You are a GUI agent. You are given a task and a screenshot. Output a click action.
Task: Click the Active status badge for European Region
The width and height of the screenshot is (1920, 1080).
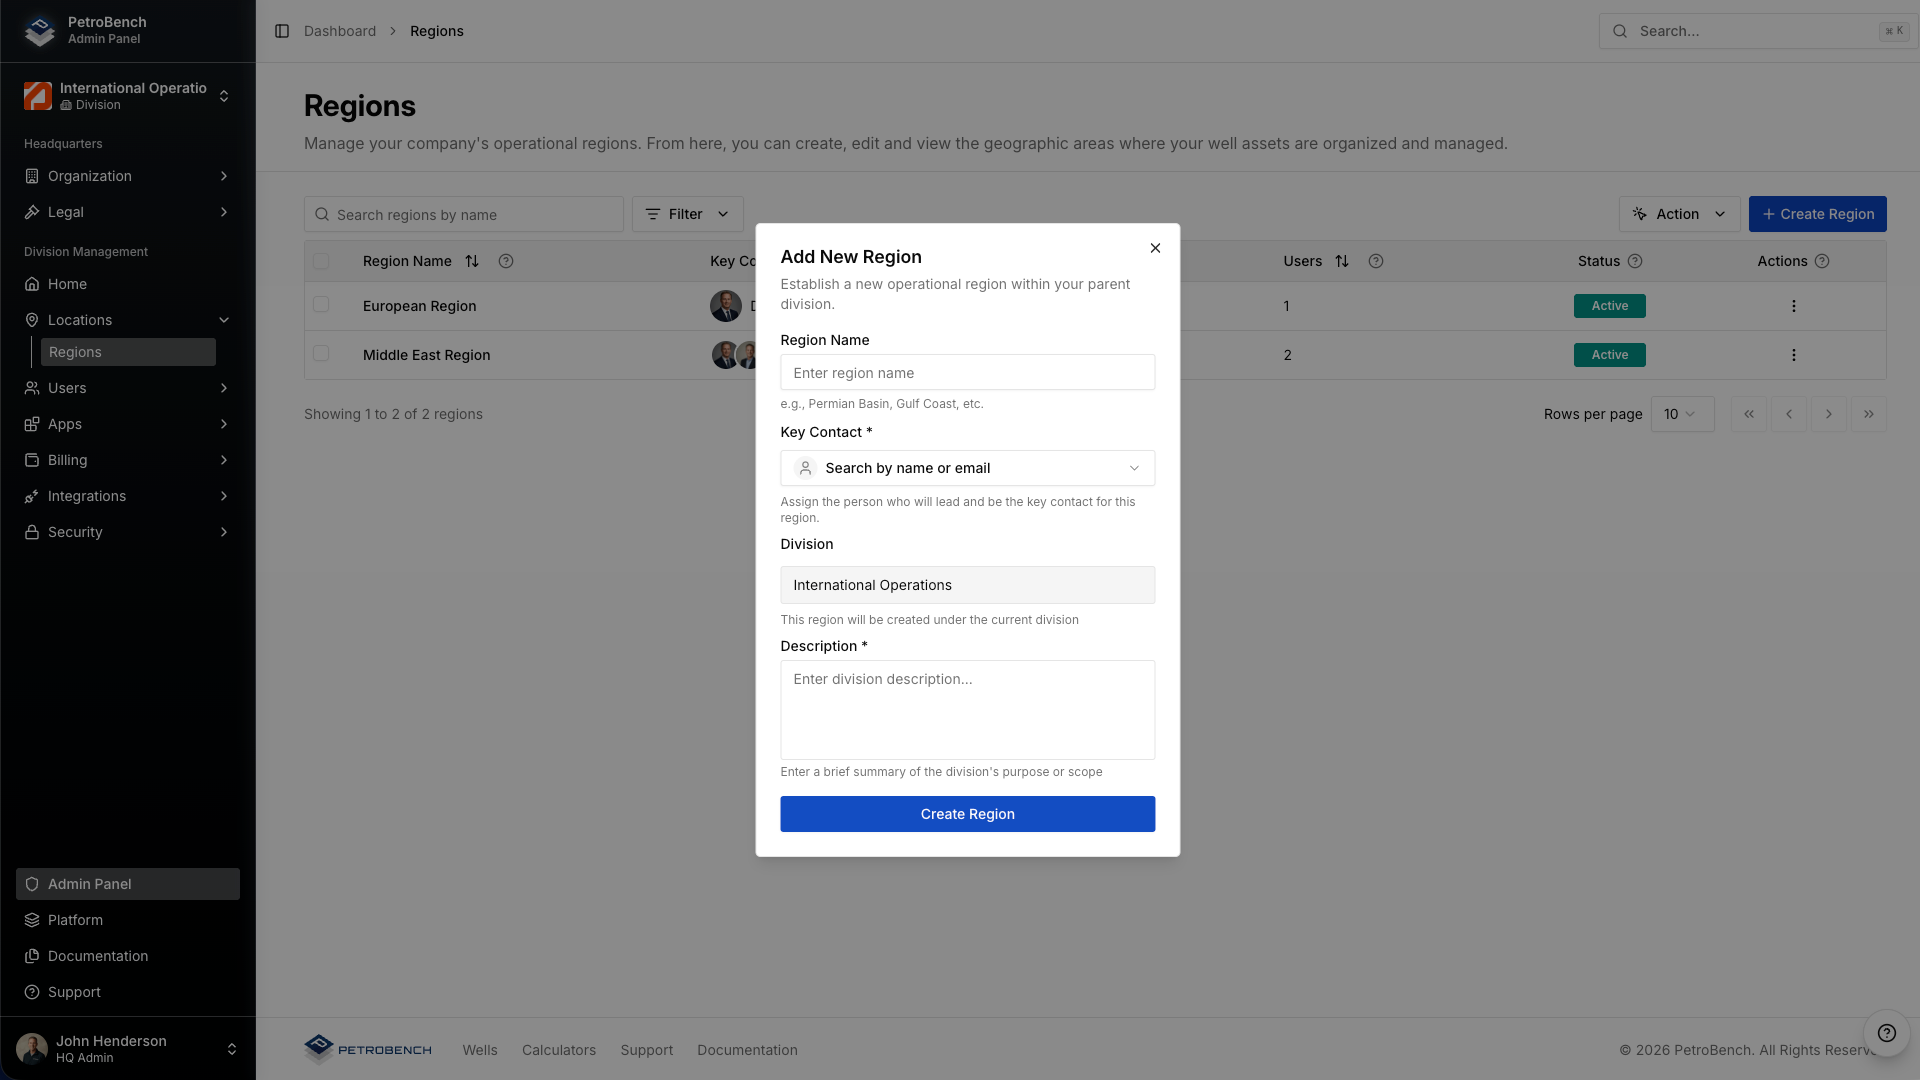(1610, 306)
